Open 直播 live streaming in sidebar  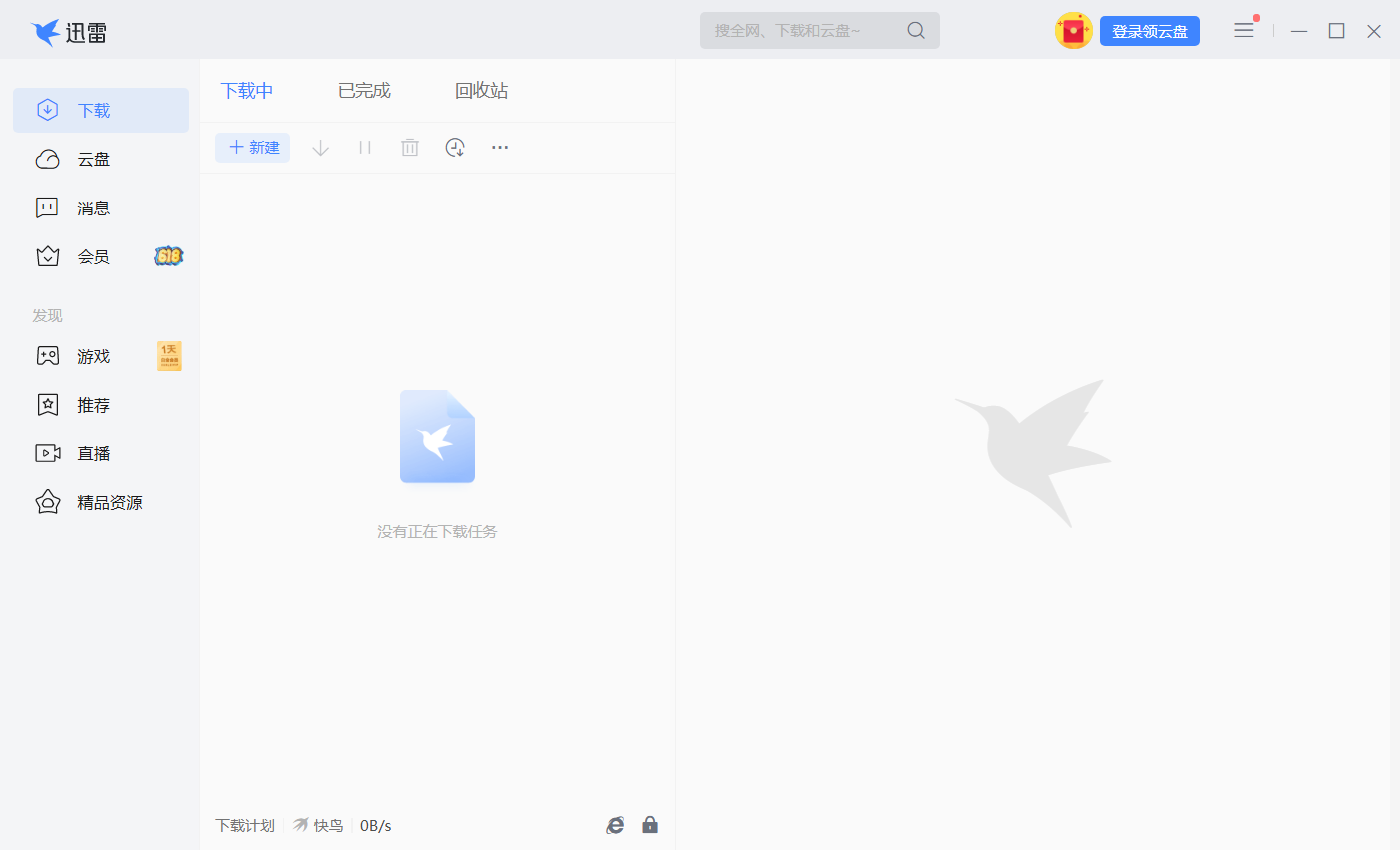(x=101, y=453)
